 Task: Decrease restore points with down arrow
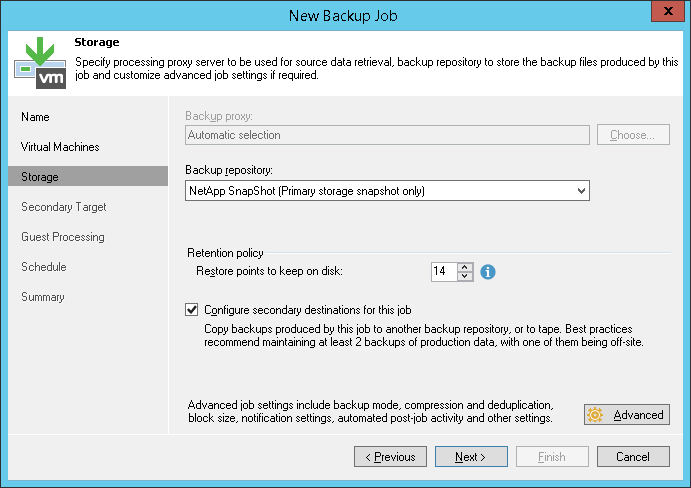pyautogui.click(x=464, y=276)
